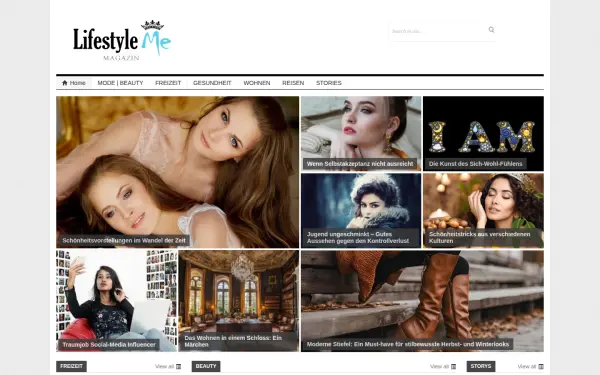600x375 pixels.
Task: Open the MODE | BEAUTY menu
Action: 120,83
